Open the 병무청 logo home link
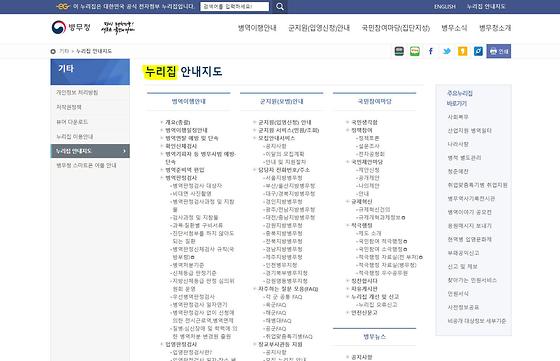Image resolution: width=560 pixels, height=361 pixels. pyautogui.click(x=71, y=27)
